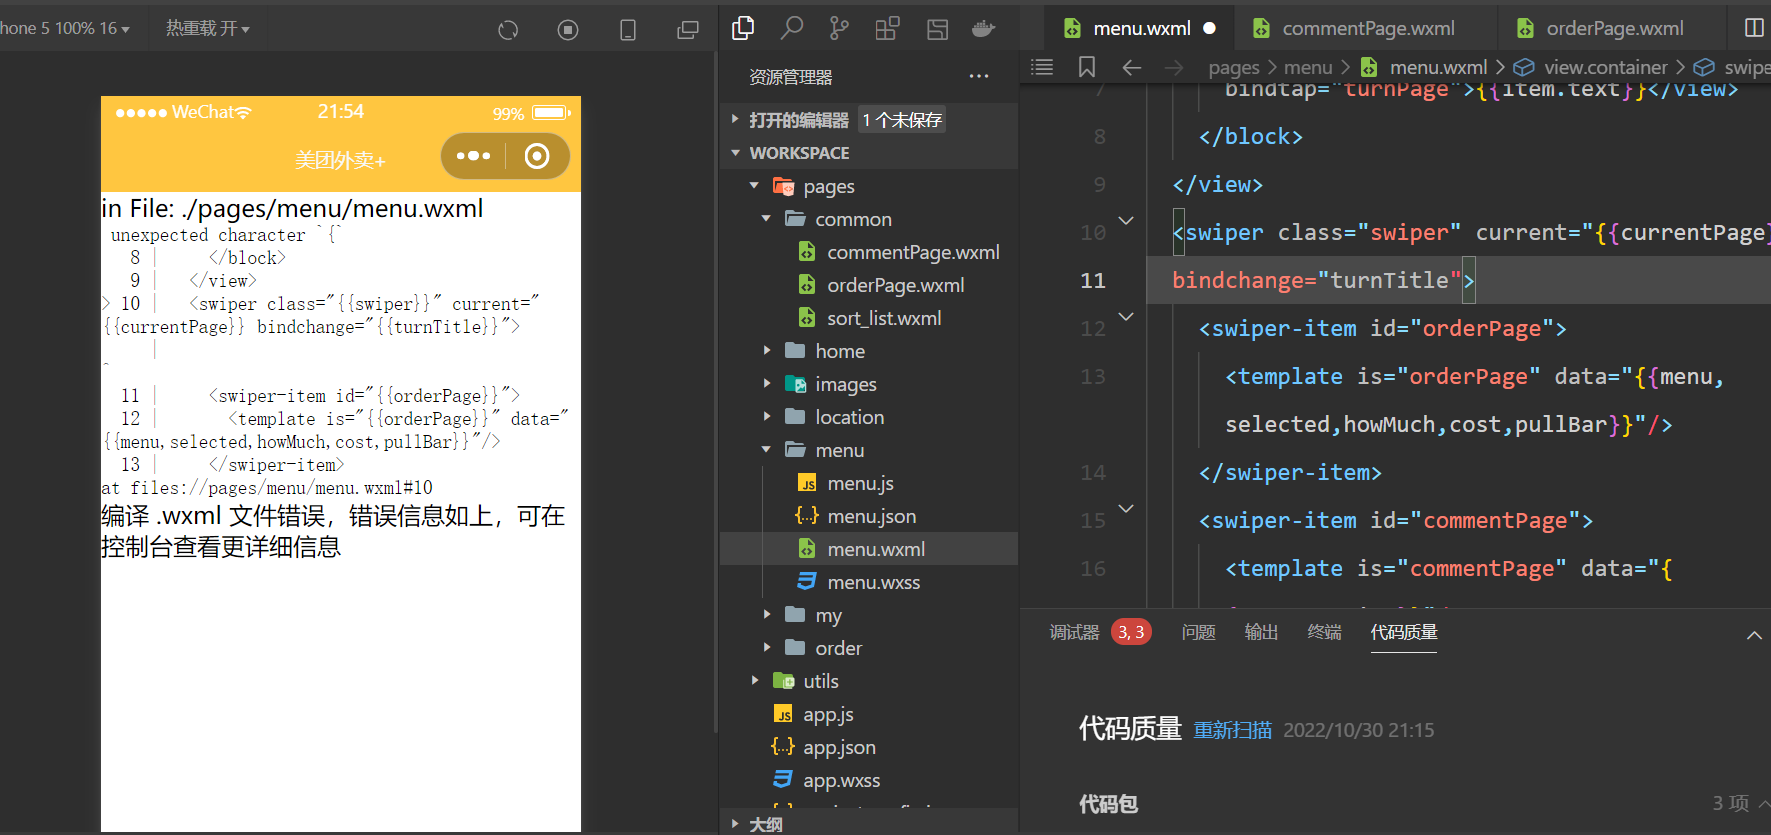Select the 代码质量 panel tab
Screen dimensions: 1771x835
pos(1404,632)
